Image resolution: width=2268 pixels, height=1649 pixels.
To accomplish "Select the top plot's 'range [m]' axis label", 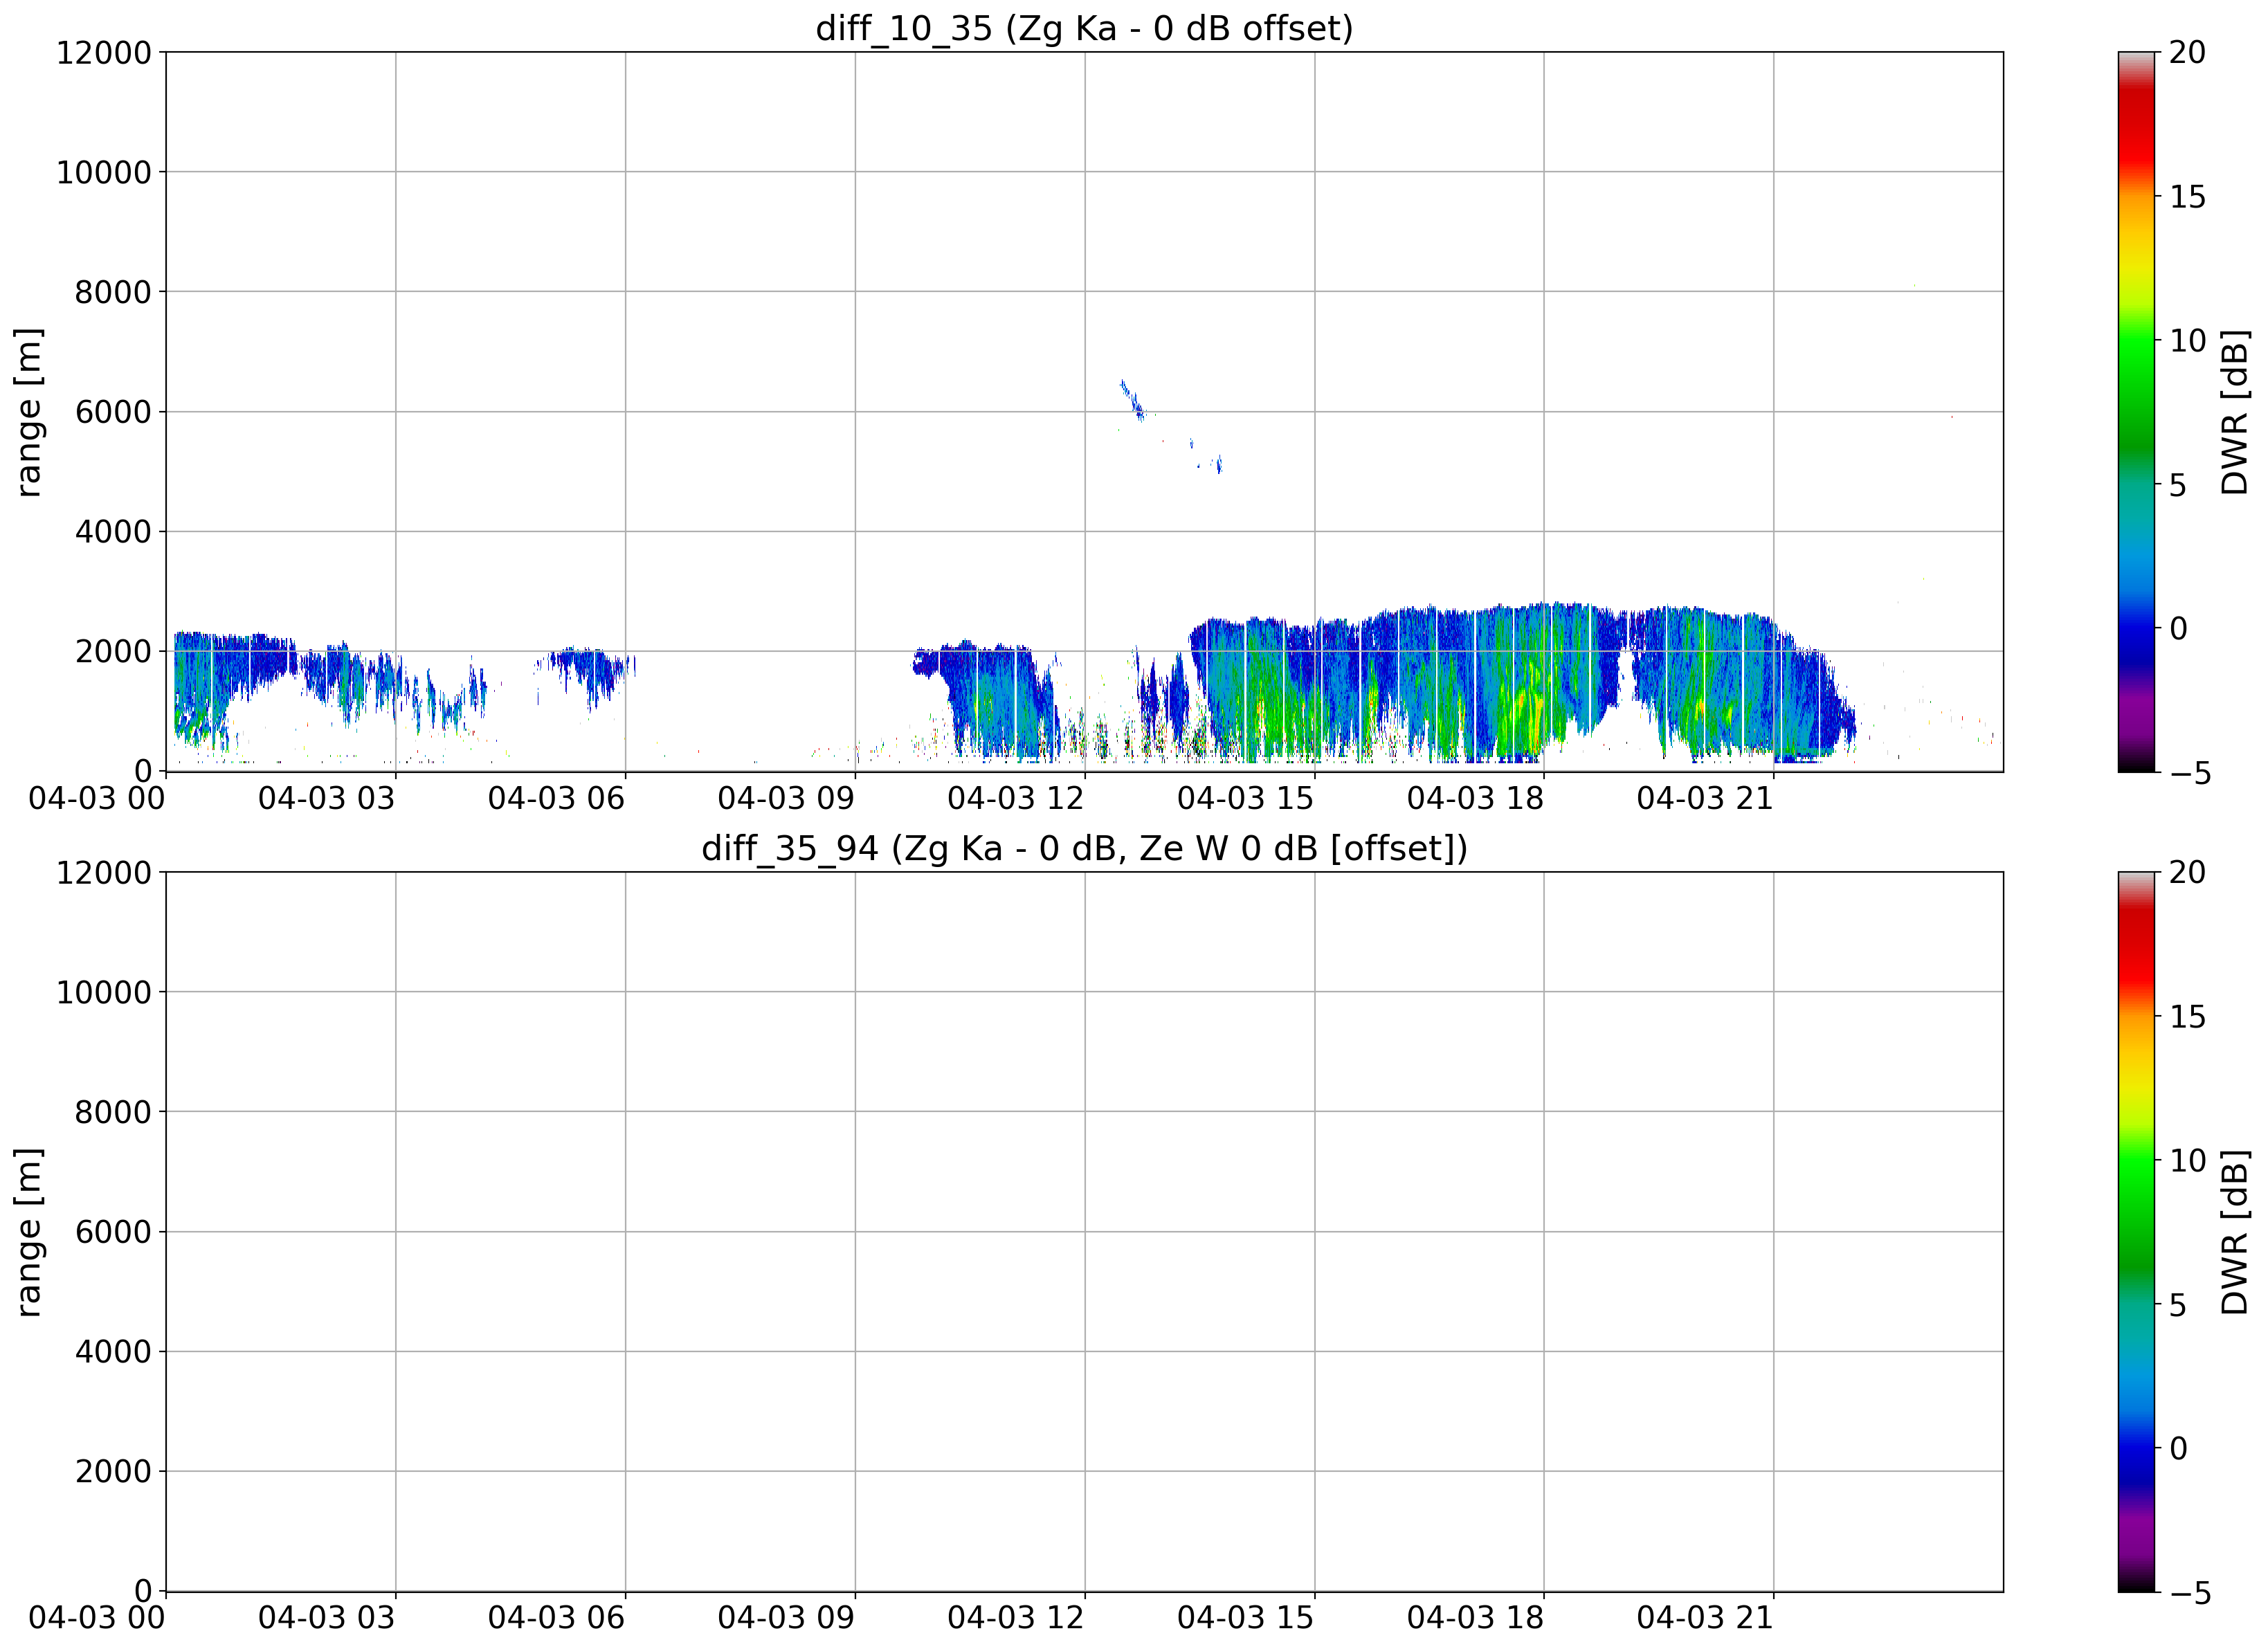I will click(x=29, y=412).
